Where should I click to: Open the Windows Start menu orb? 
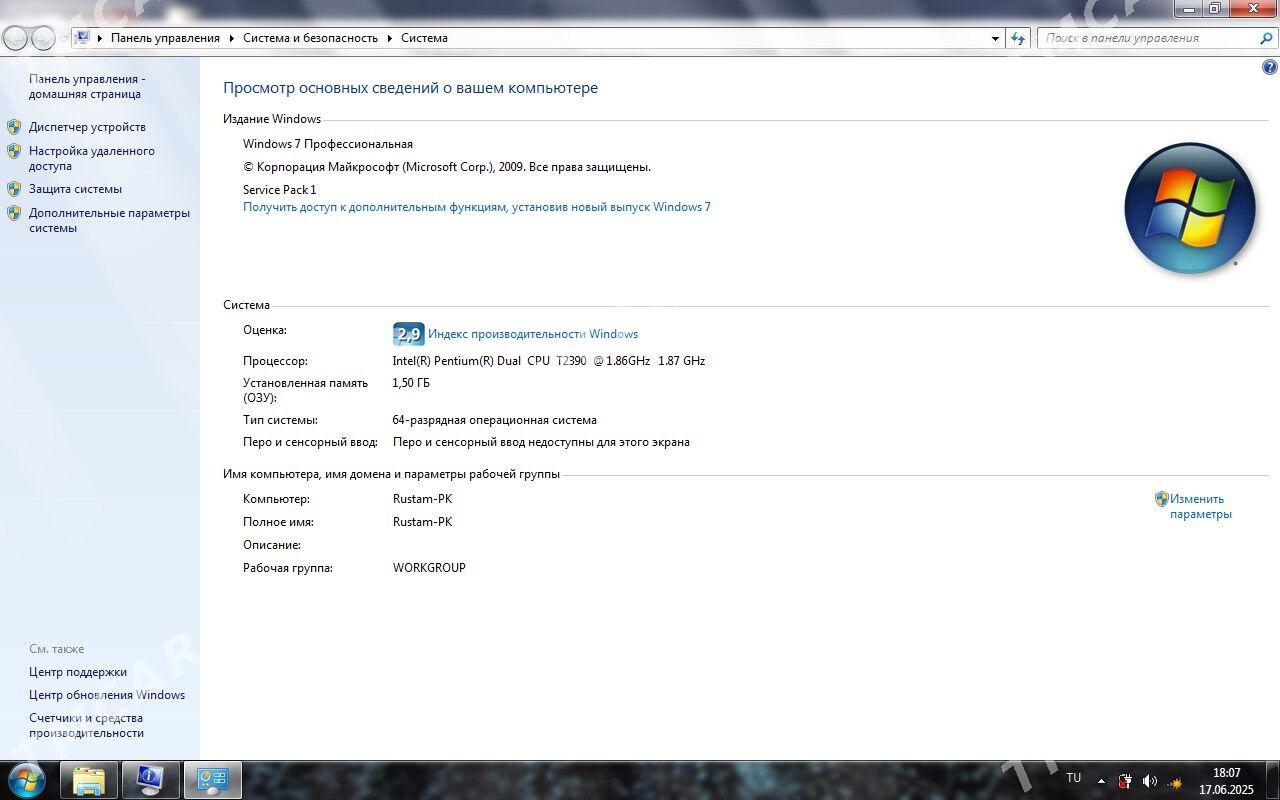(x=25, y=779)
